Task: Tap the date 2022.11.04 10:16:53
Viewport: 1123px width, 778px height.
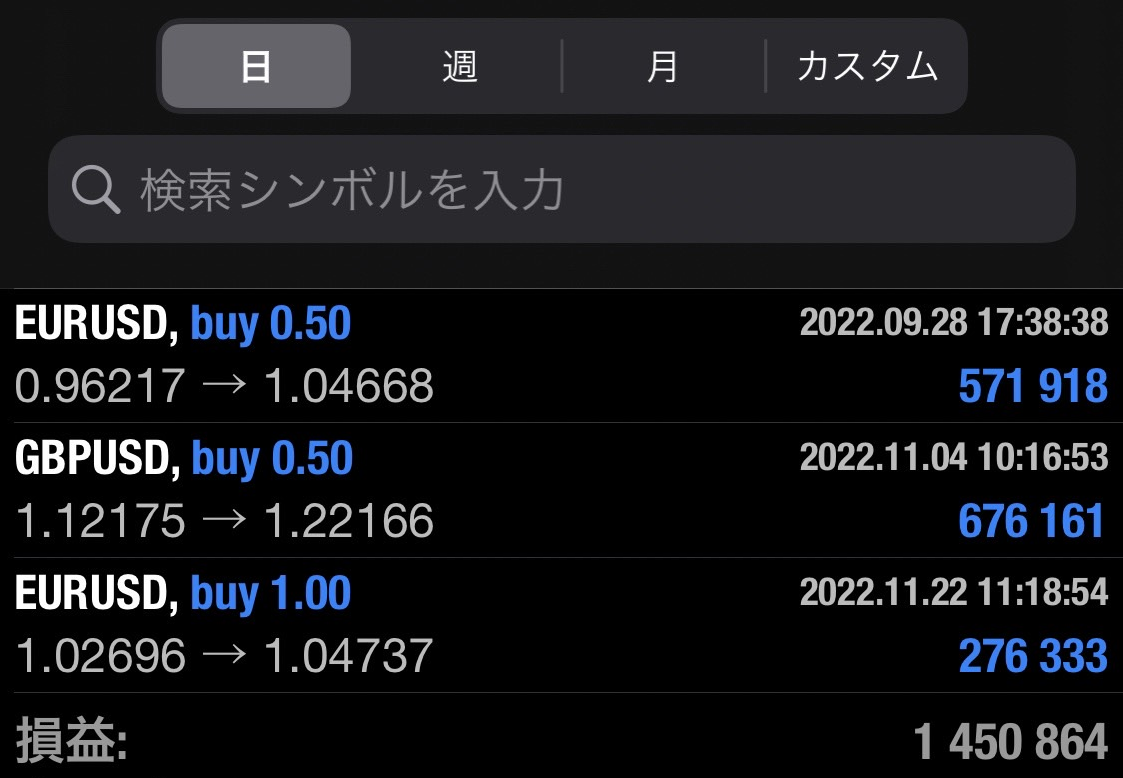Action: coord(954,457)
